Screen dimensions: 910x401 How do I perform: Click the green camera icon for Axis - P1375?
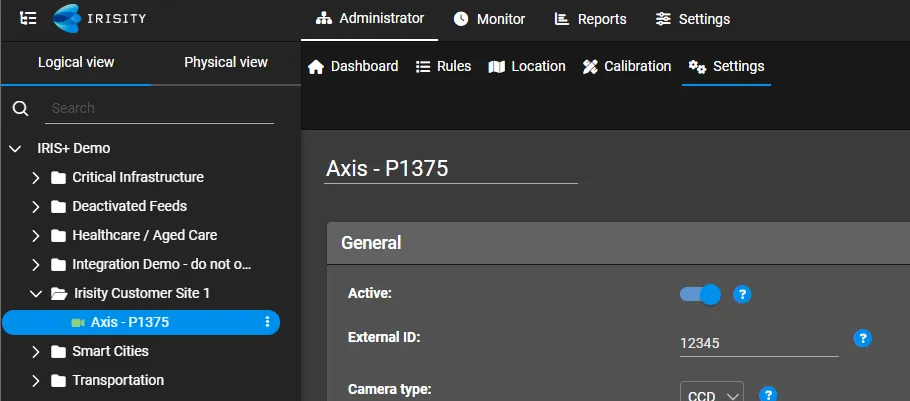[78, 323]
